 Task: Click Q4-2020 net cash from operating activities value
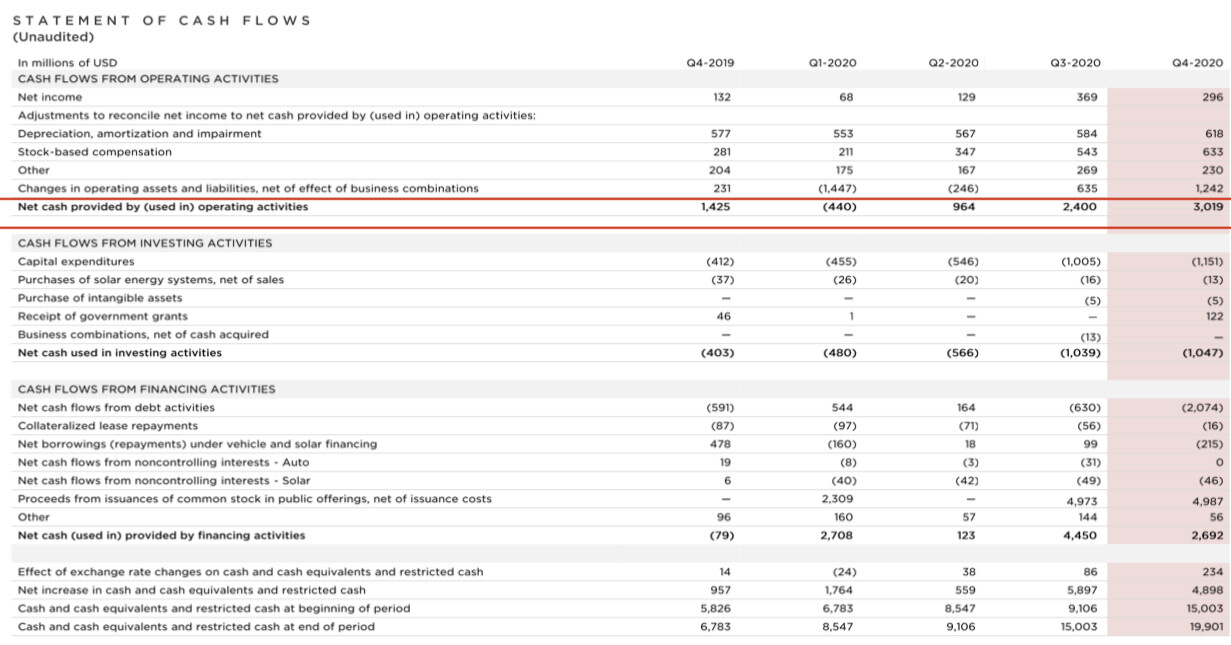1205,207
